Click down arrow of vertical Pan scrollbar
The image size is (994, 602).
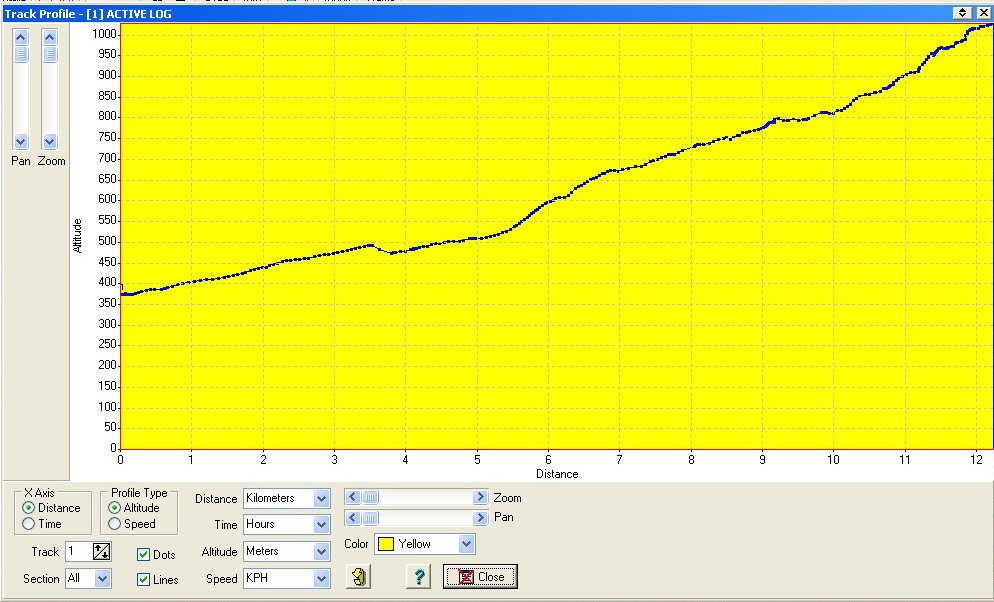21,141
